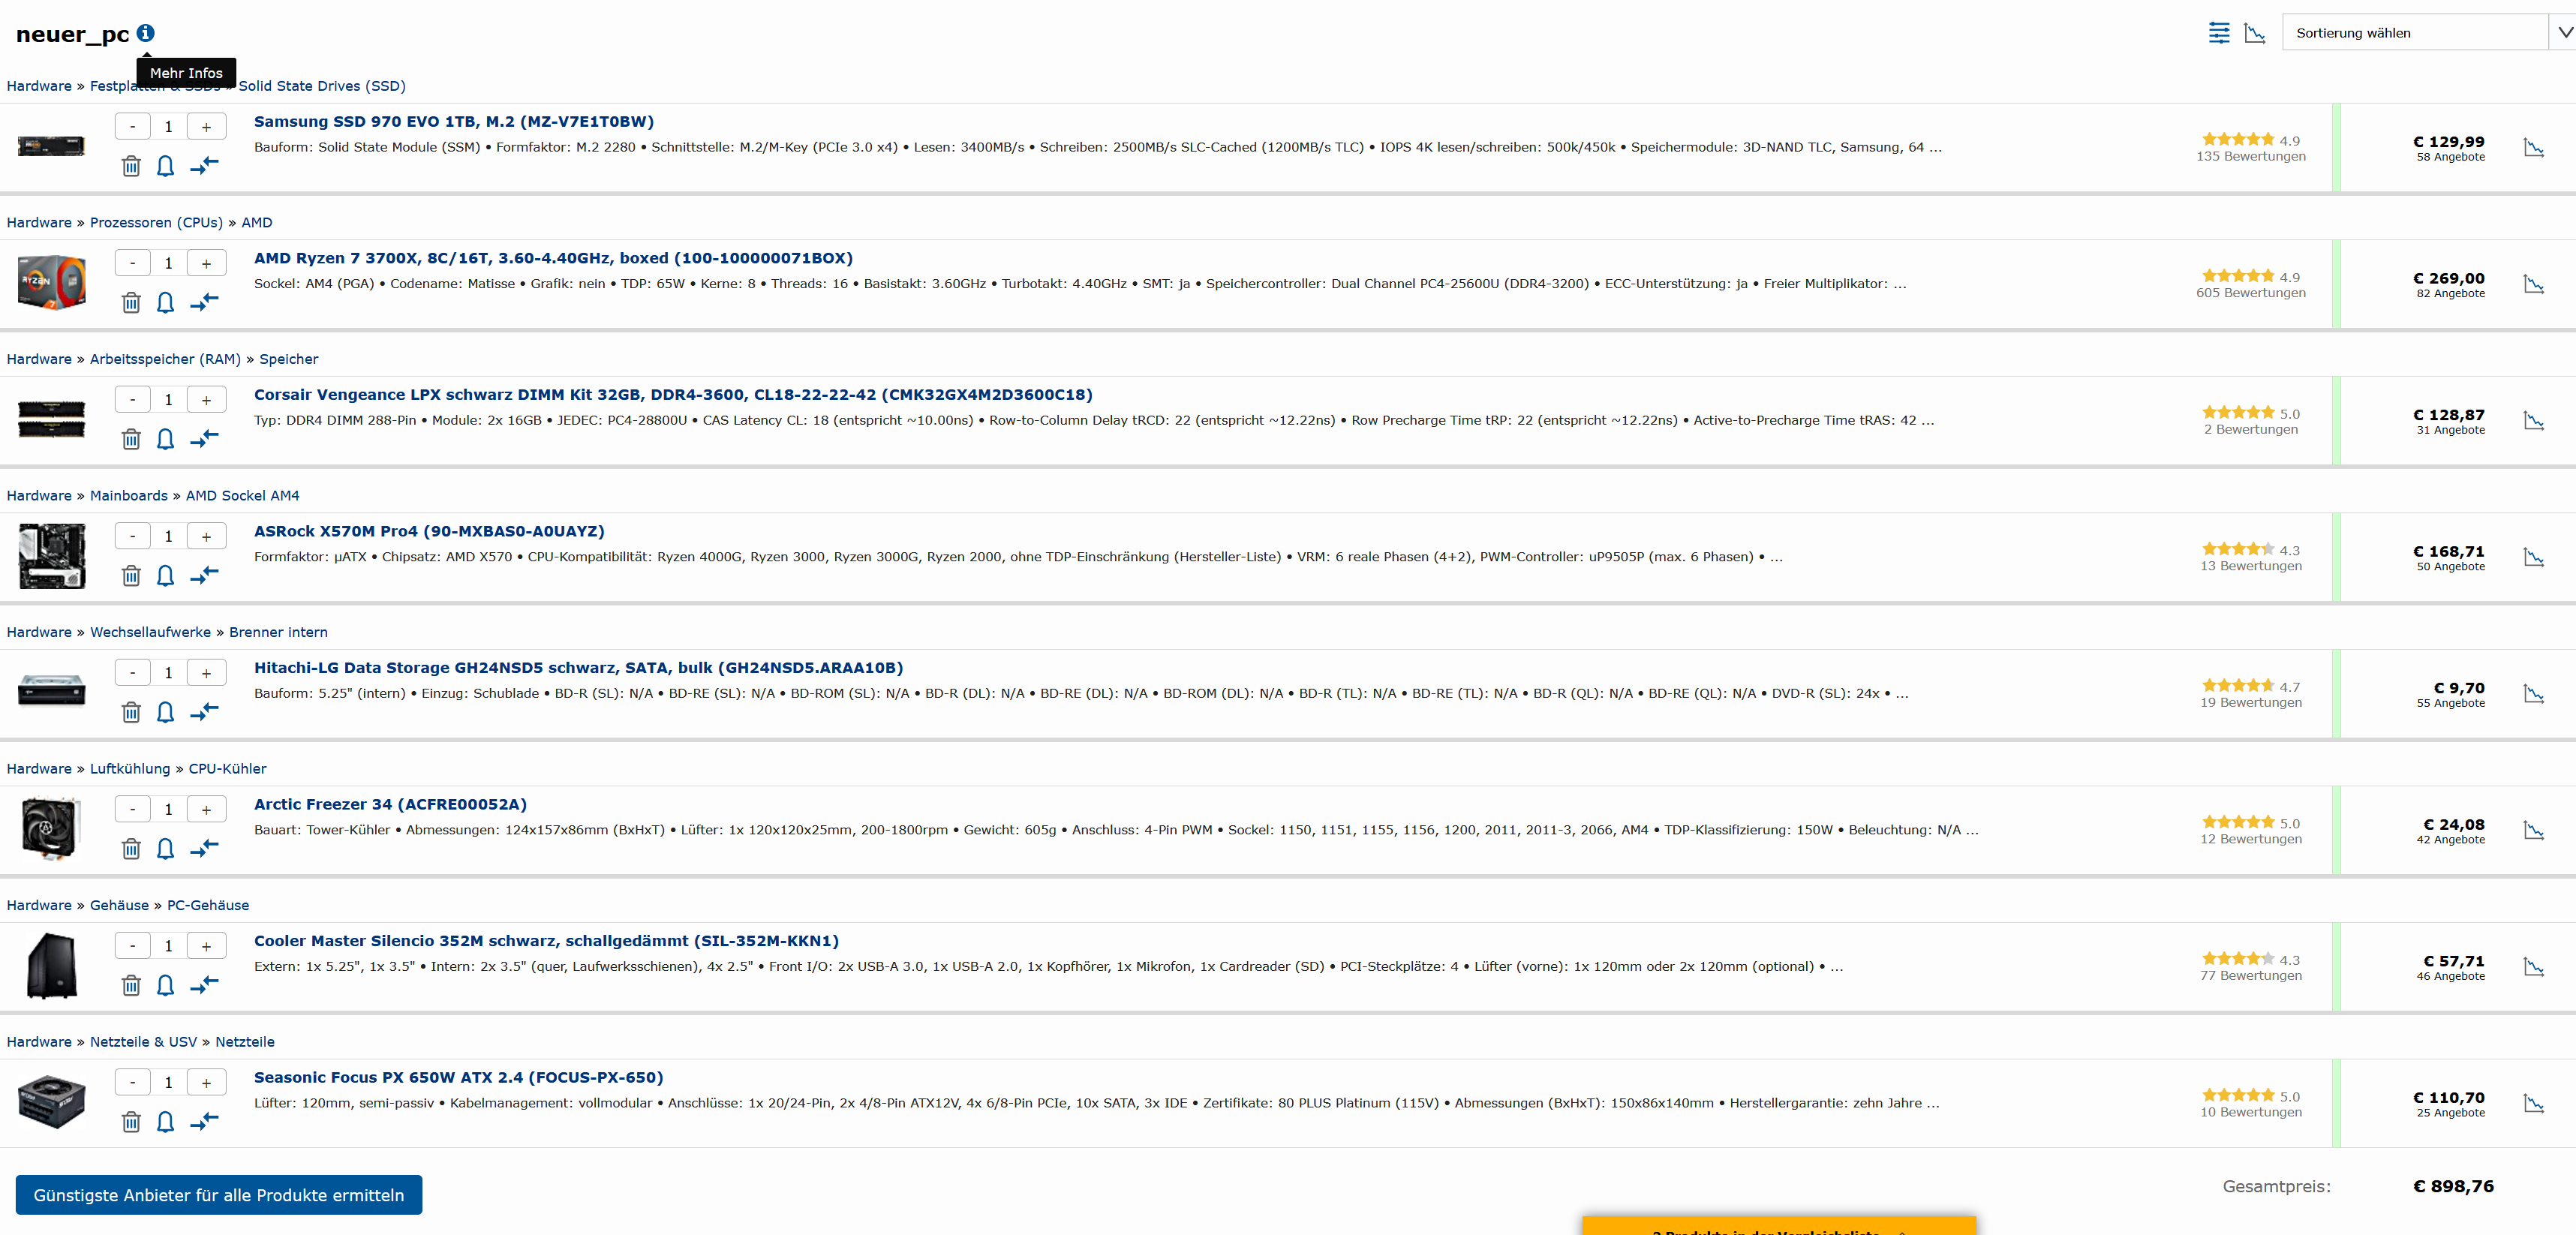Increase quantity of Samsung SSD 970 EVO
The width and height of the screenshot is (2576, 1235).
click(x=206, y=127)
